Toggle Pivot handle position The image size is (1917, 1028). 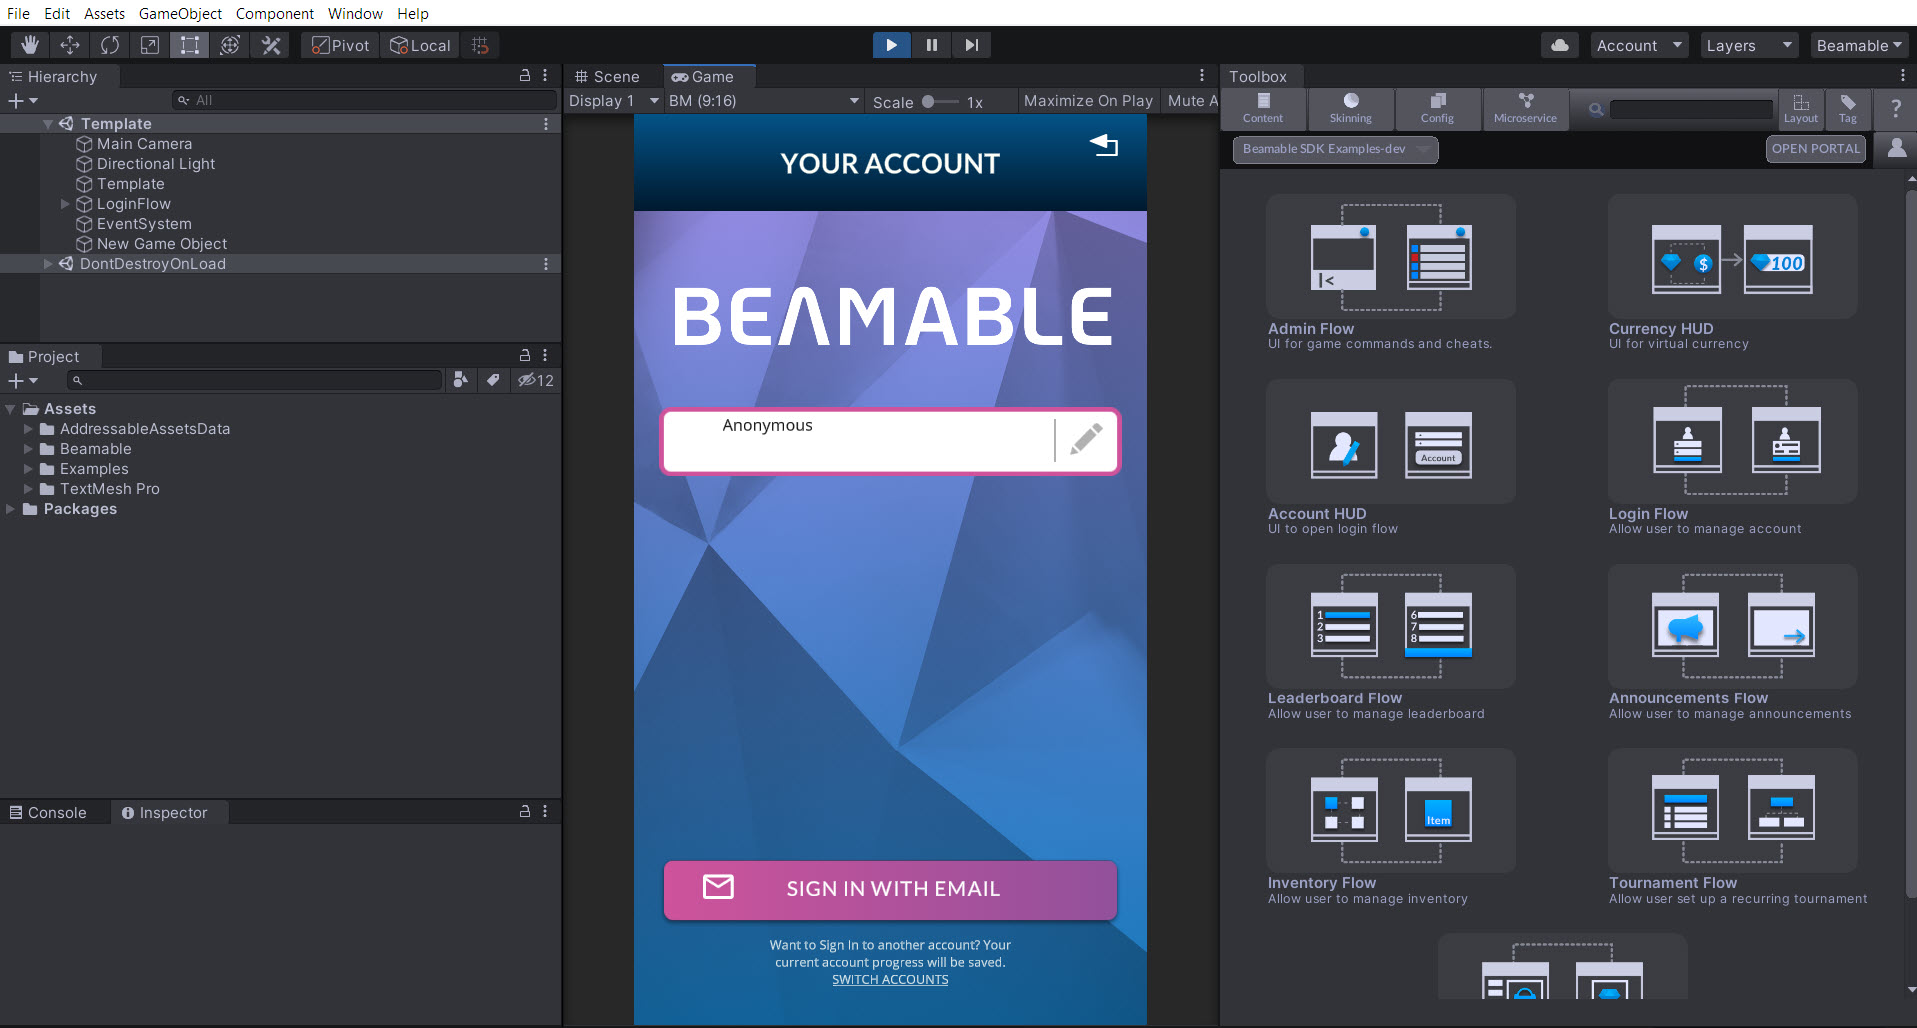[340, 45]
